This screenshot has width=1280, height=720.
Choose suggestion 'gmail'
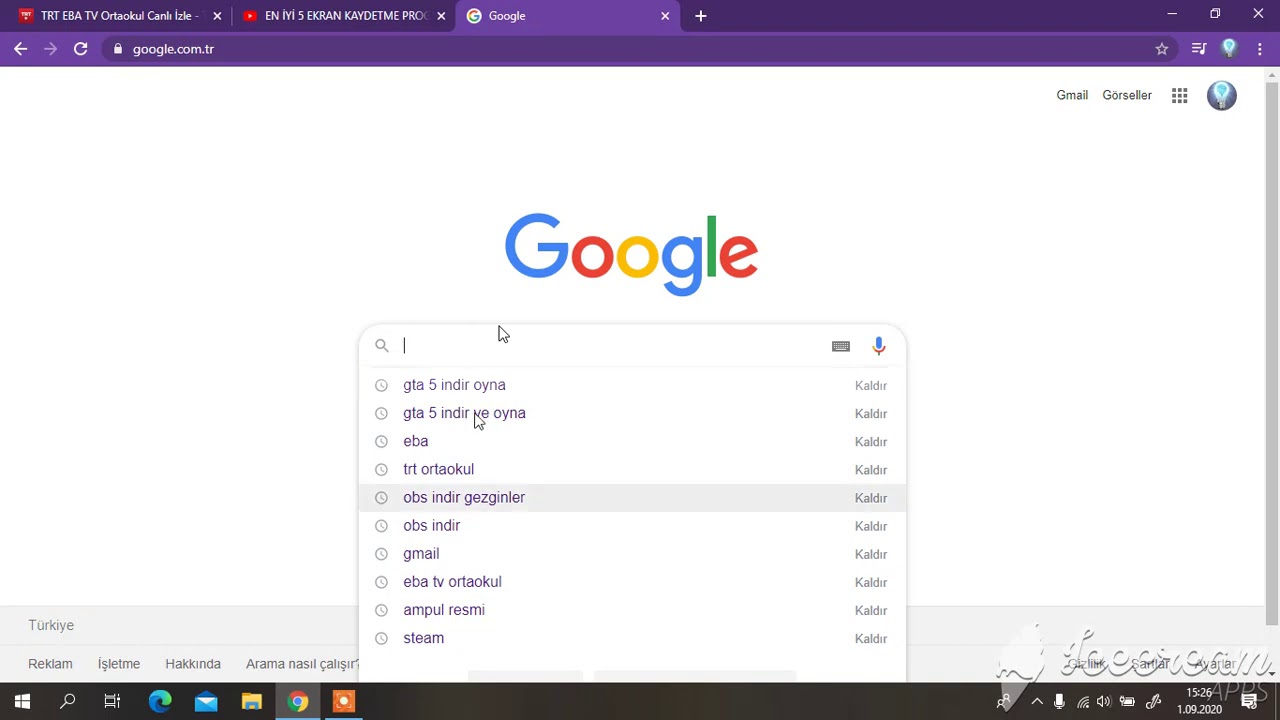coord(421,554)
